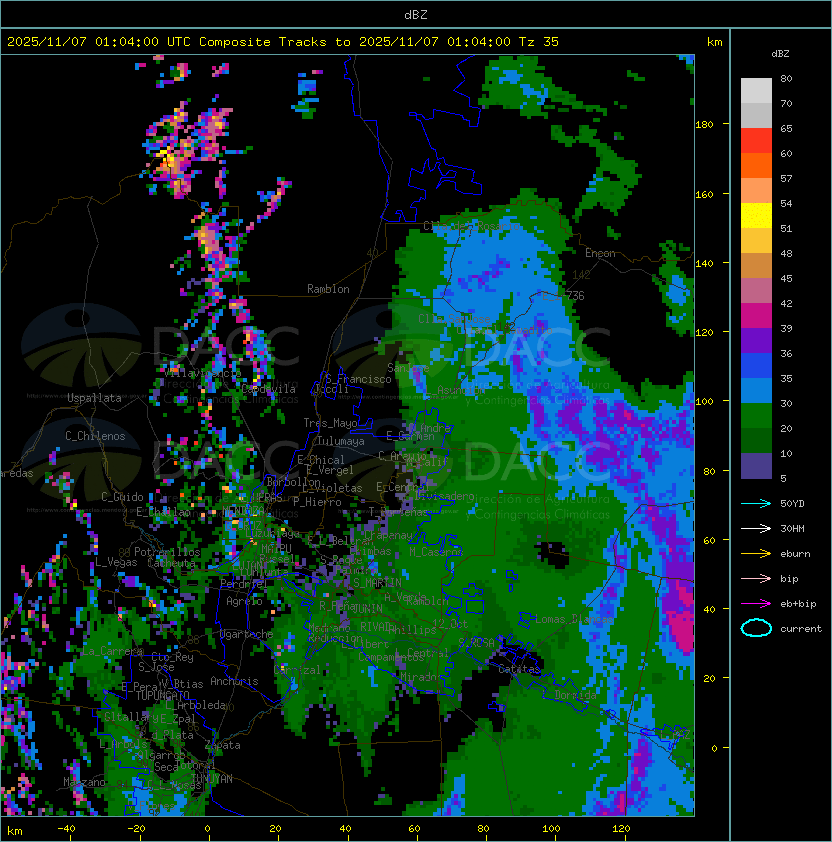Select the bright yellow swatch in dBZ scale
832x842 pixels.
[756, 215]
